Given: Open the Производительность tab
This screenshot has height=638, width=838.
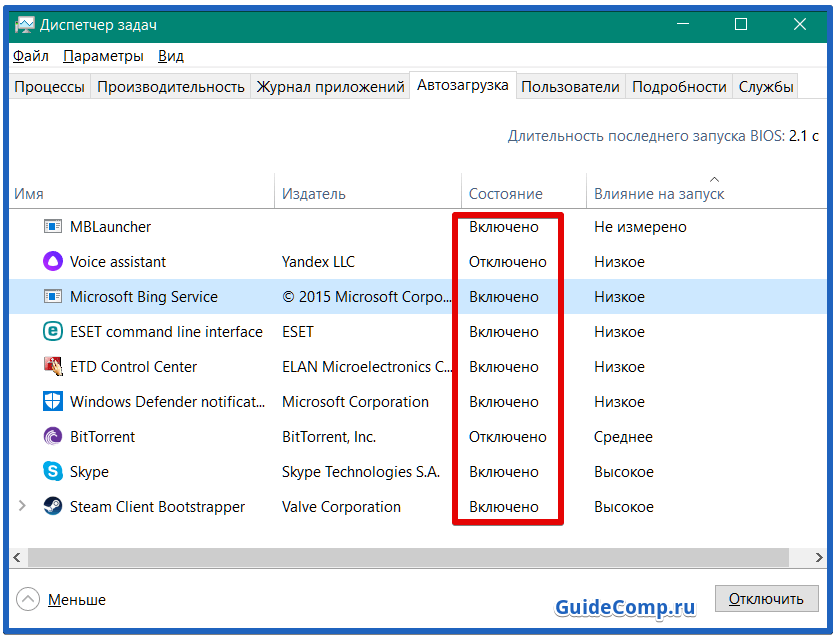Looking at the screenshot, I should pos(170,87).
